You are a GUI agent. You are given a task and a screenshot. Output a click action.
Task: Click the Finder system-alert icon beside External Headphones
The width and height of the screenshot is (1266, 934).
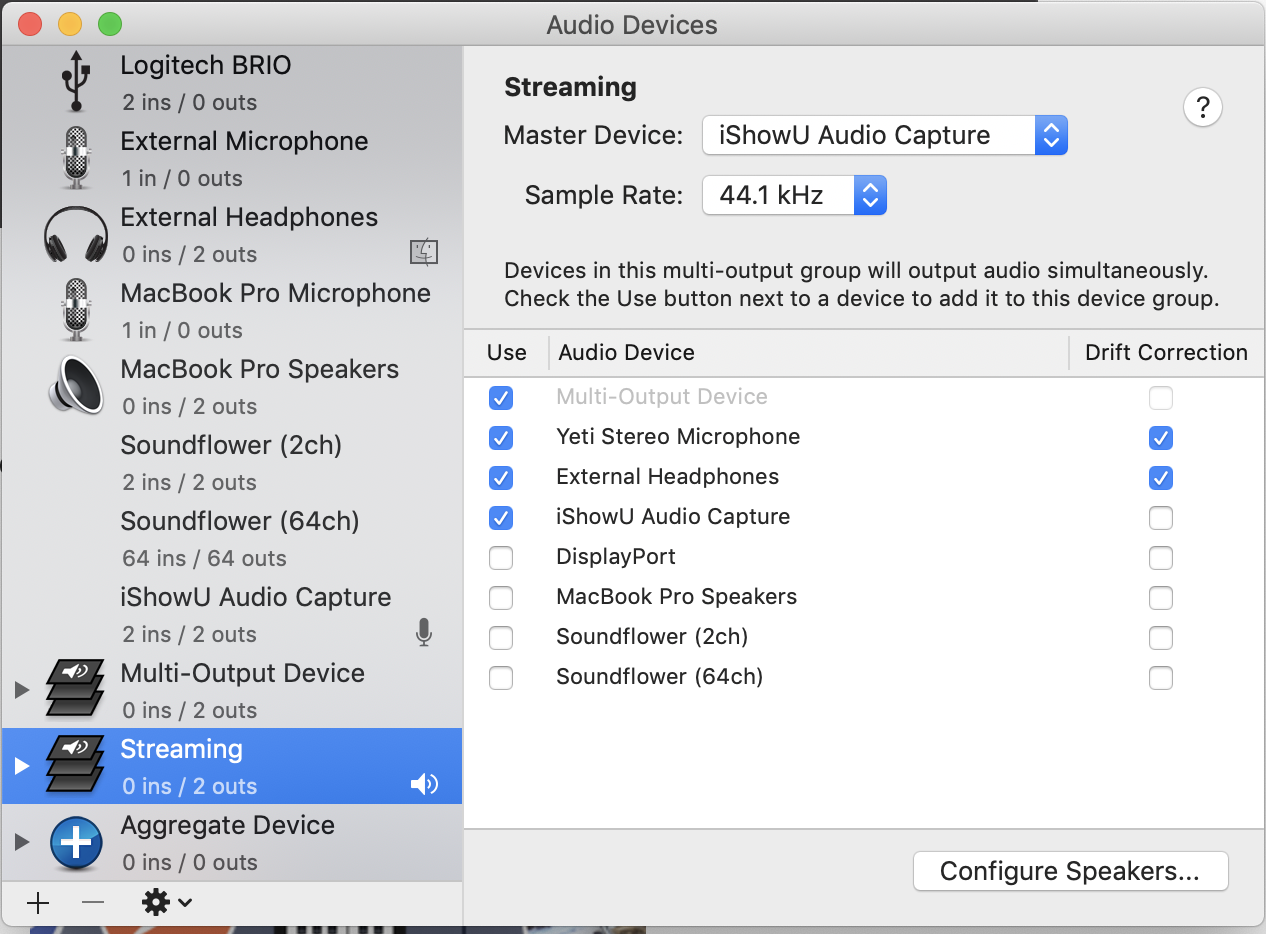coord(424,252)
